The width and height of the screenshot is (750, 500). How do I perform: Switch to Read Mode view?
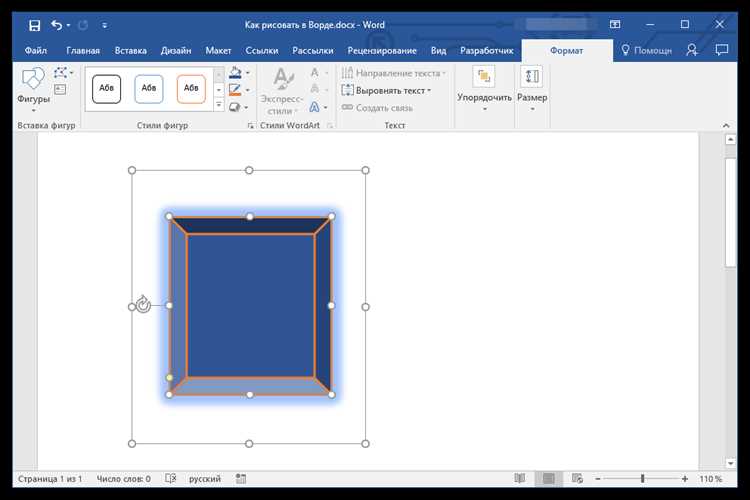tap(519, 478)
